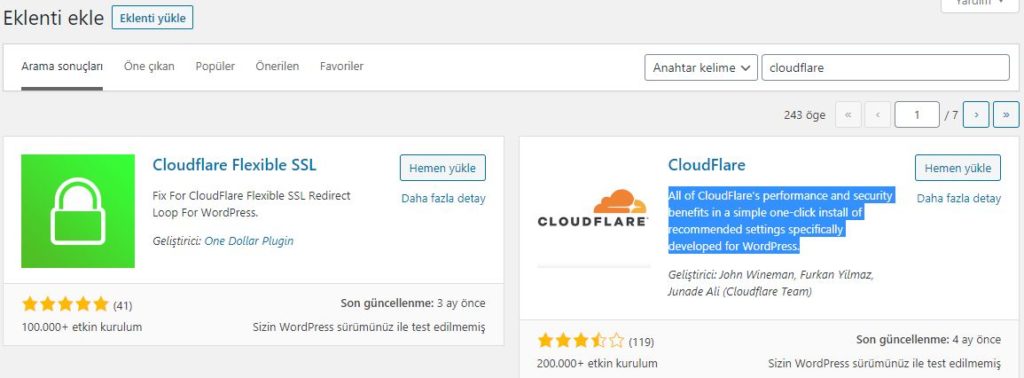Image resolution: width=1024 pixels, height=378 pixels.
Task: Click the Eklenti yükle button
Action: 152,18
